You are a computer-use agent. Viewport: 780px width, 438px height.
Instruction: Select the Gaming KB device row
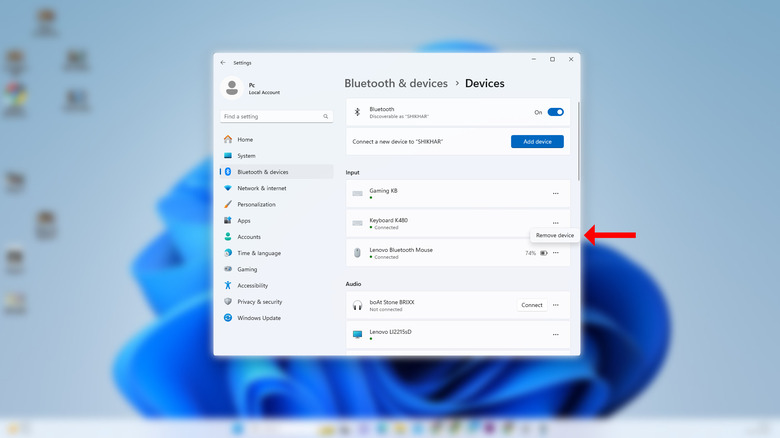pyautogui.click(x=458, y=194)
